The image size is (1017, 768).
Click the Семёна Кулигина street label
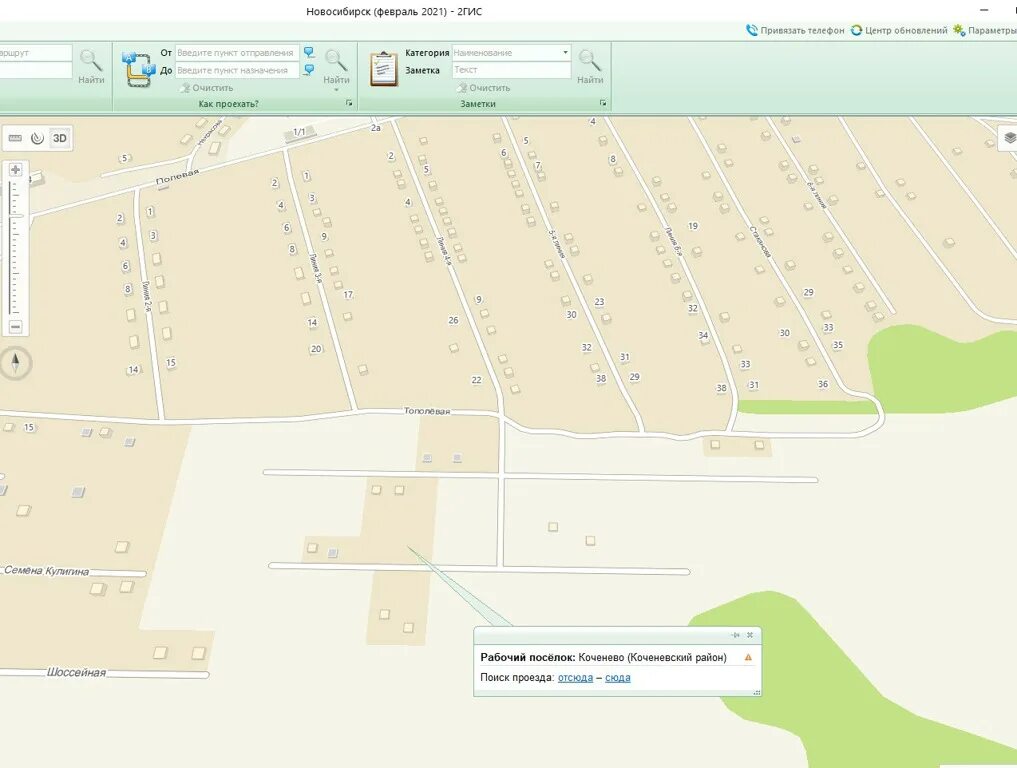click(x=45, y=571)
